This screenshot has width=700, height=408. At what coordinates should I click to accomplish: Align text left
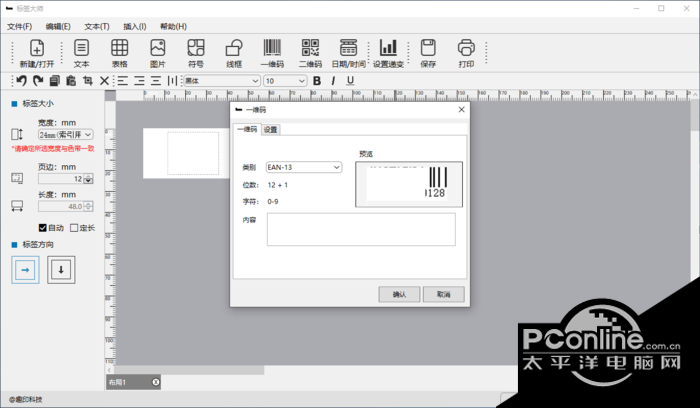pos(123,81)
